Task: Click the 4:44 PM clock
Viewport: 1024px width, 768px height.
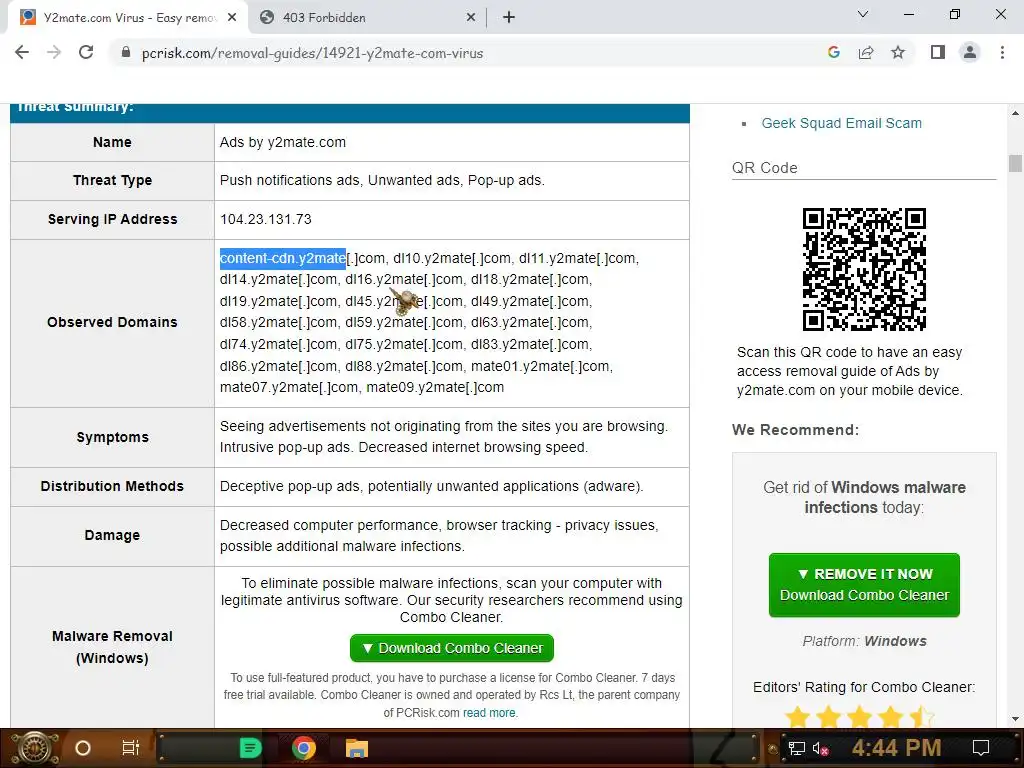Action: coord(896,748)
